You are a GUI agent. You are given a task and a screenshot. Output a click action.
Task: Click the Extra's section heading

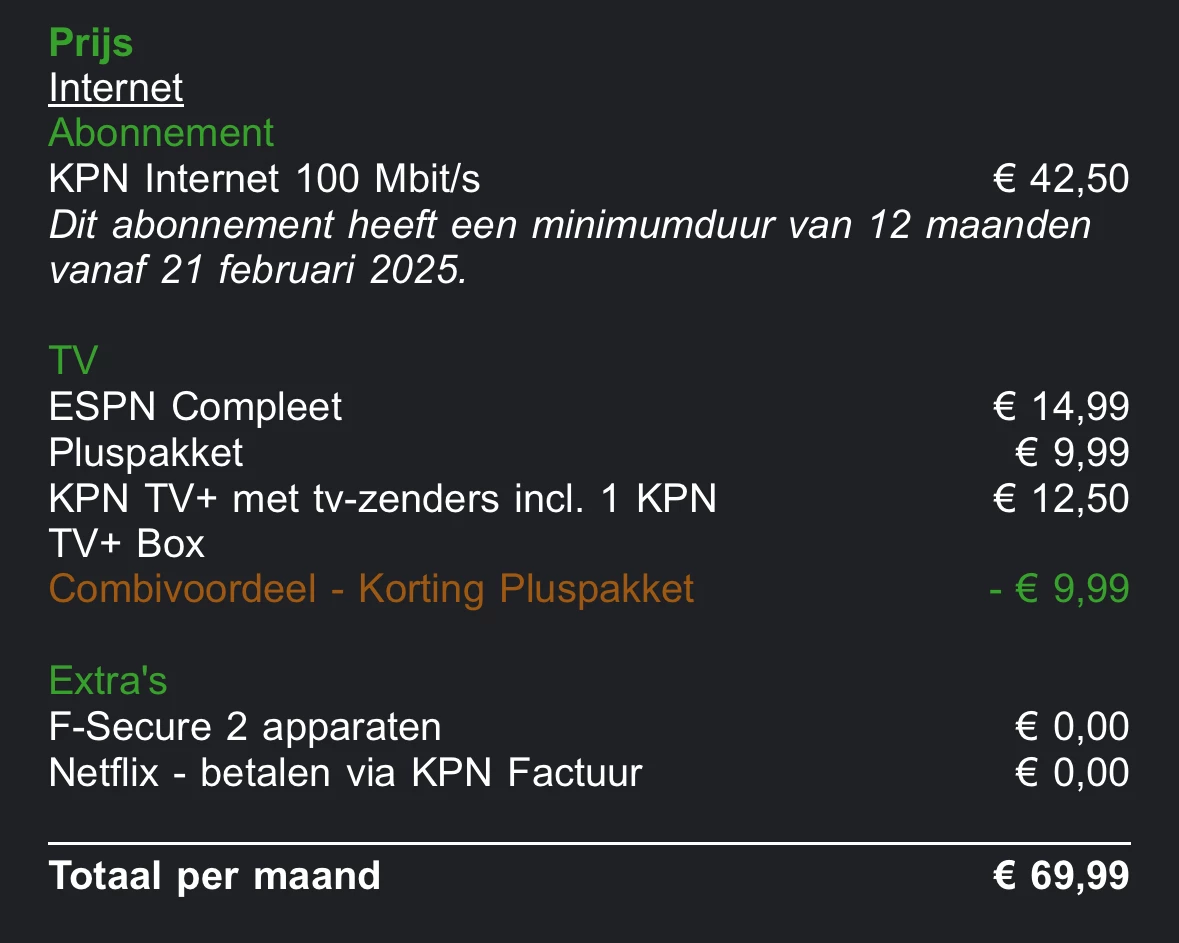pos(108,681)
